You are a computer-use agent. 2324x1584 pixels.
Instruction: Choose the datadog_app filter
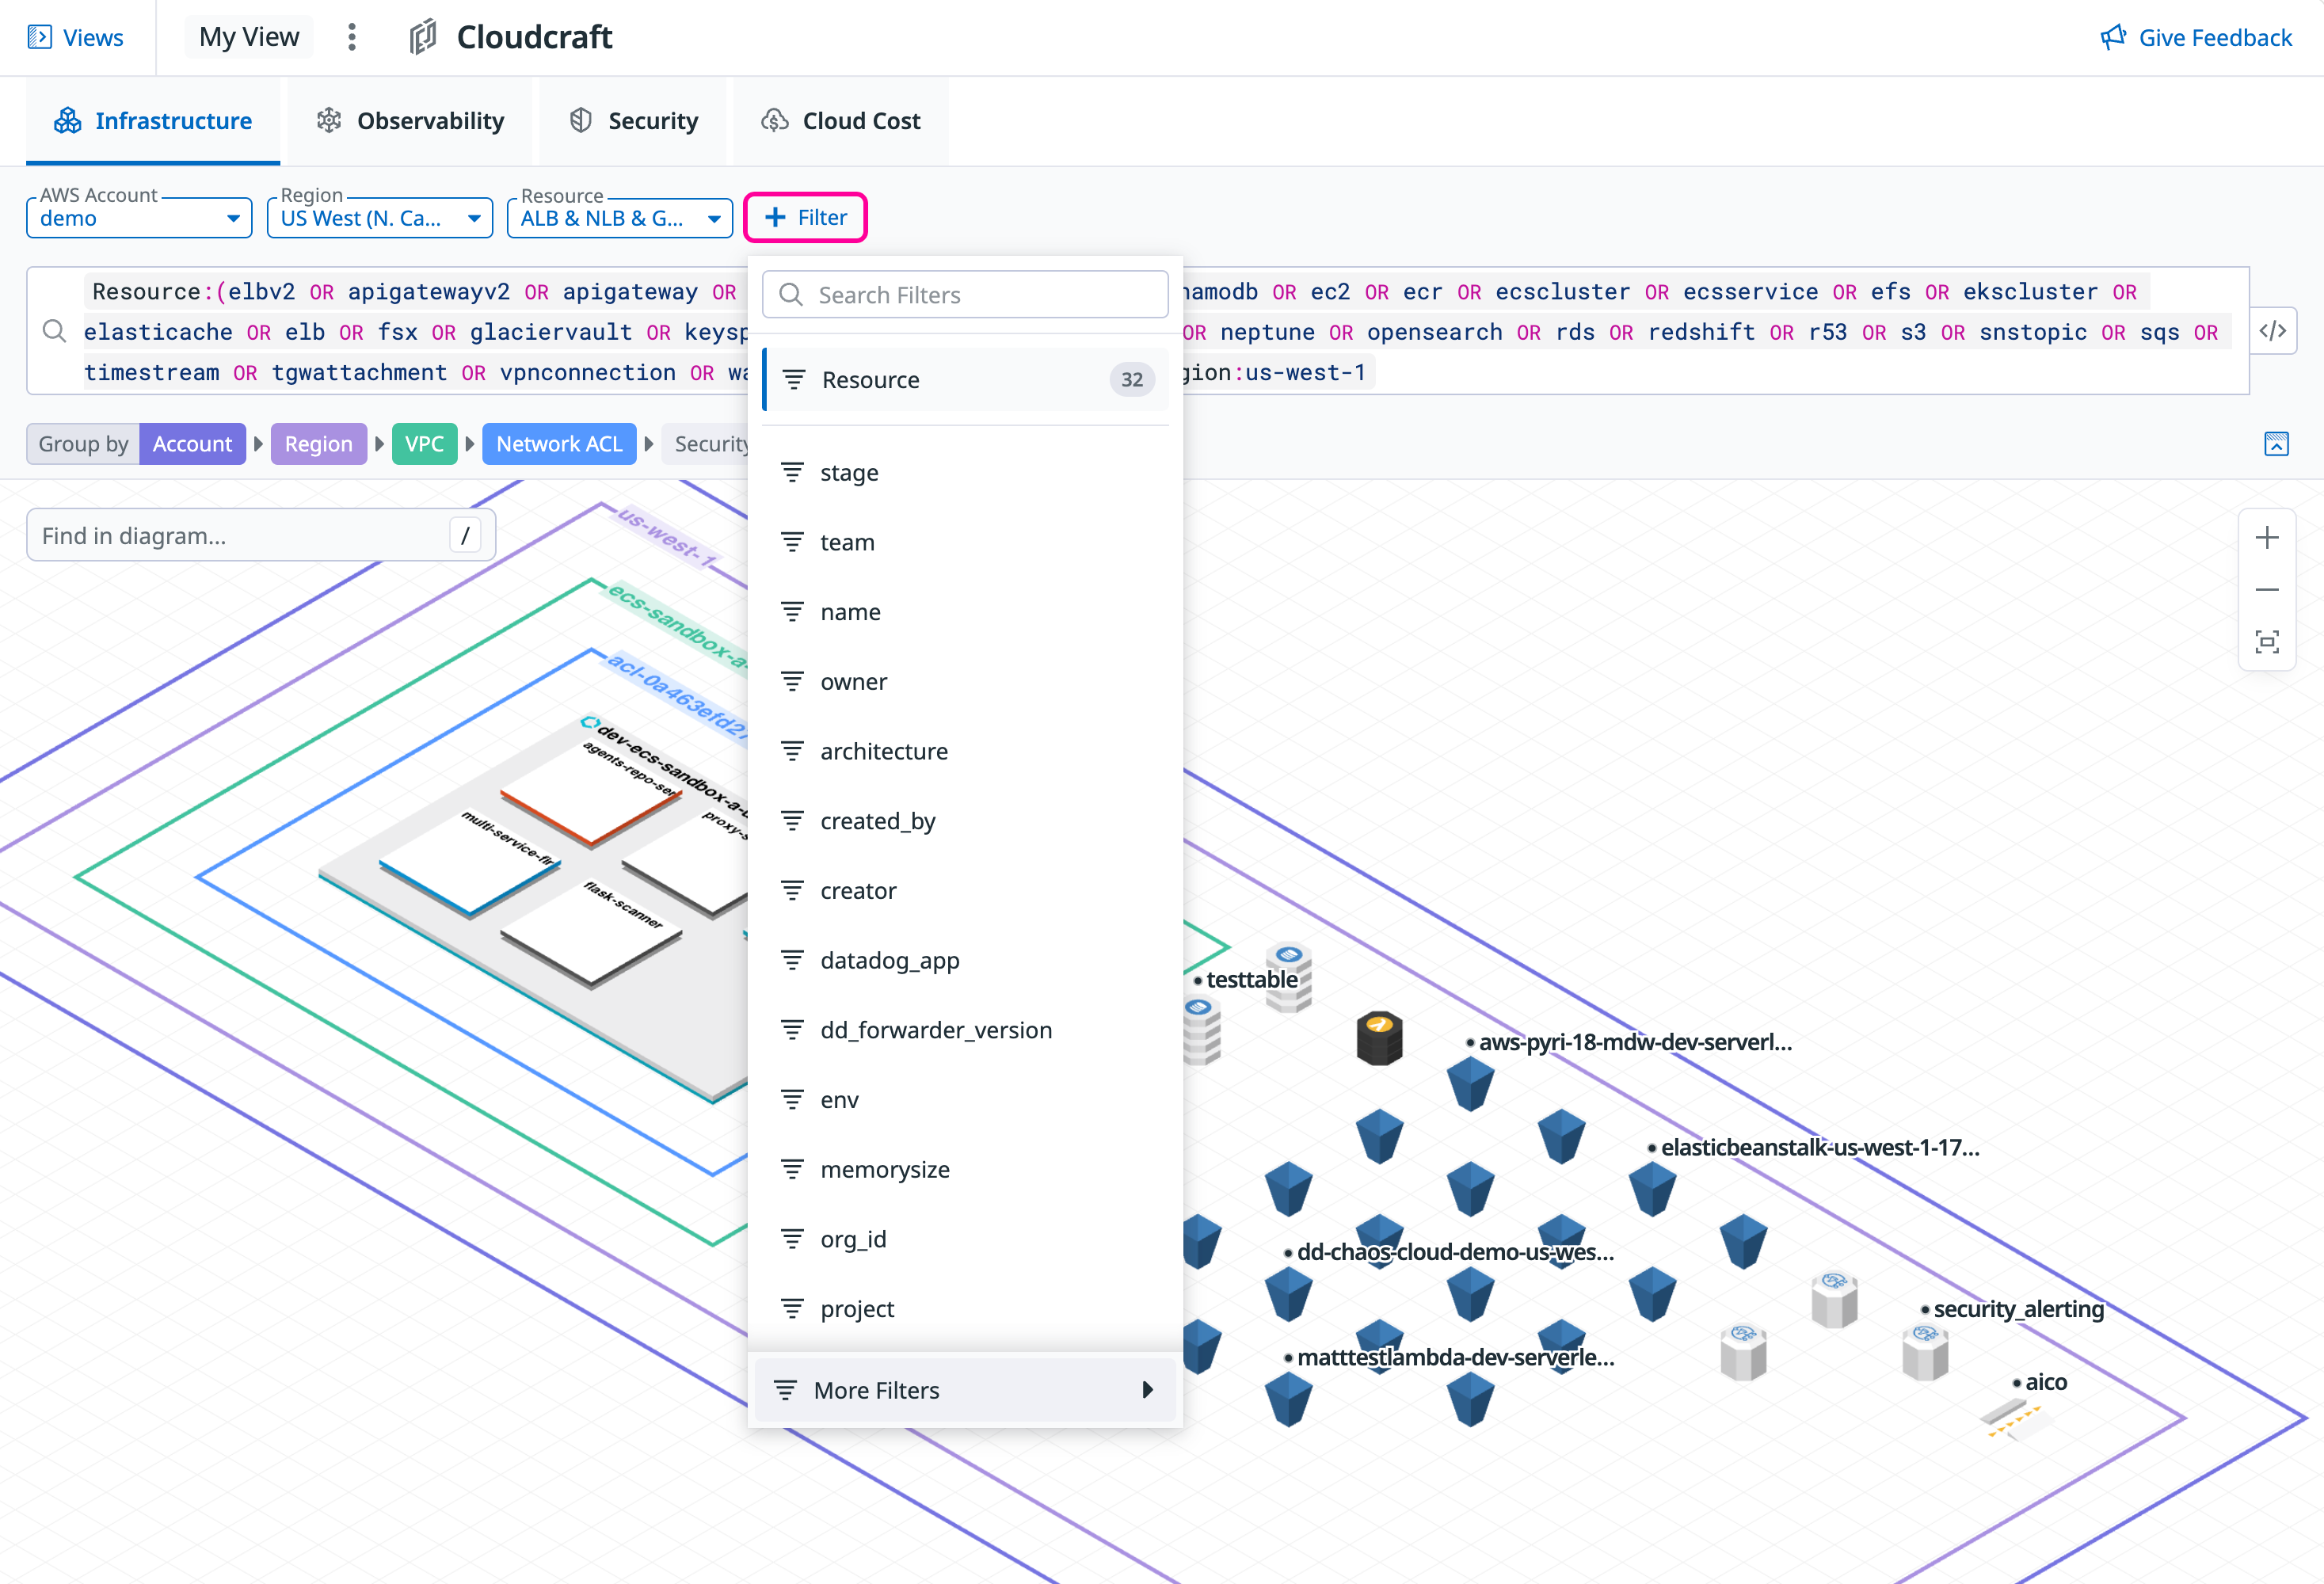965,960
